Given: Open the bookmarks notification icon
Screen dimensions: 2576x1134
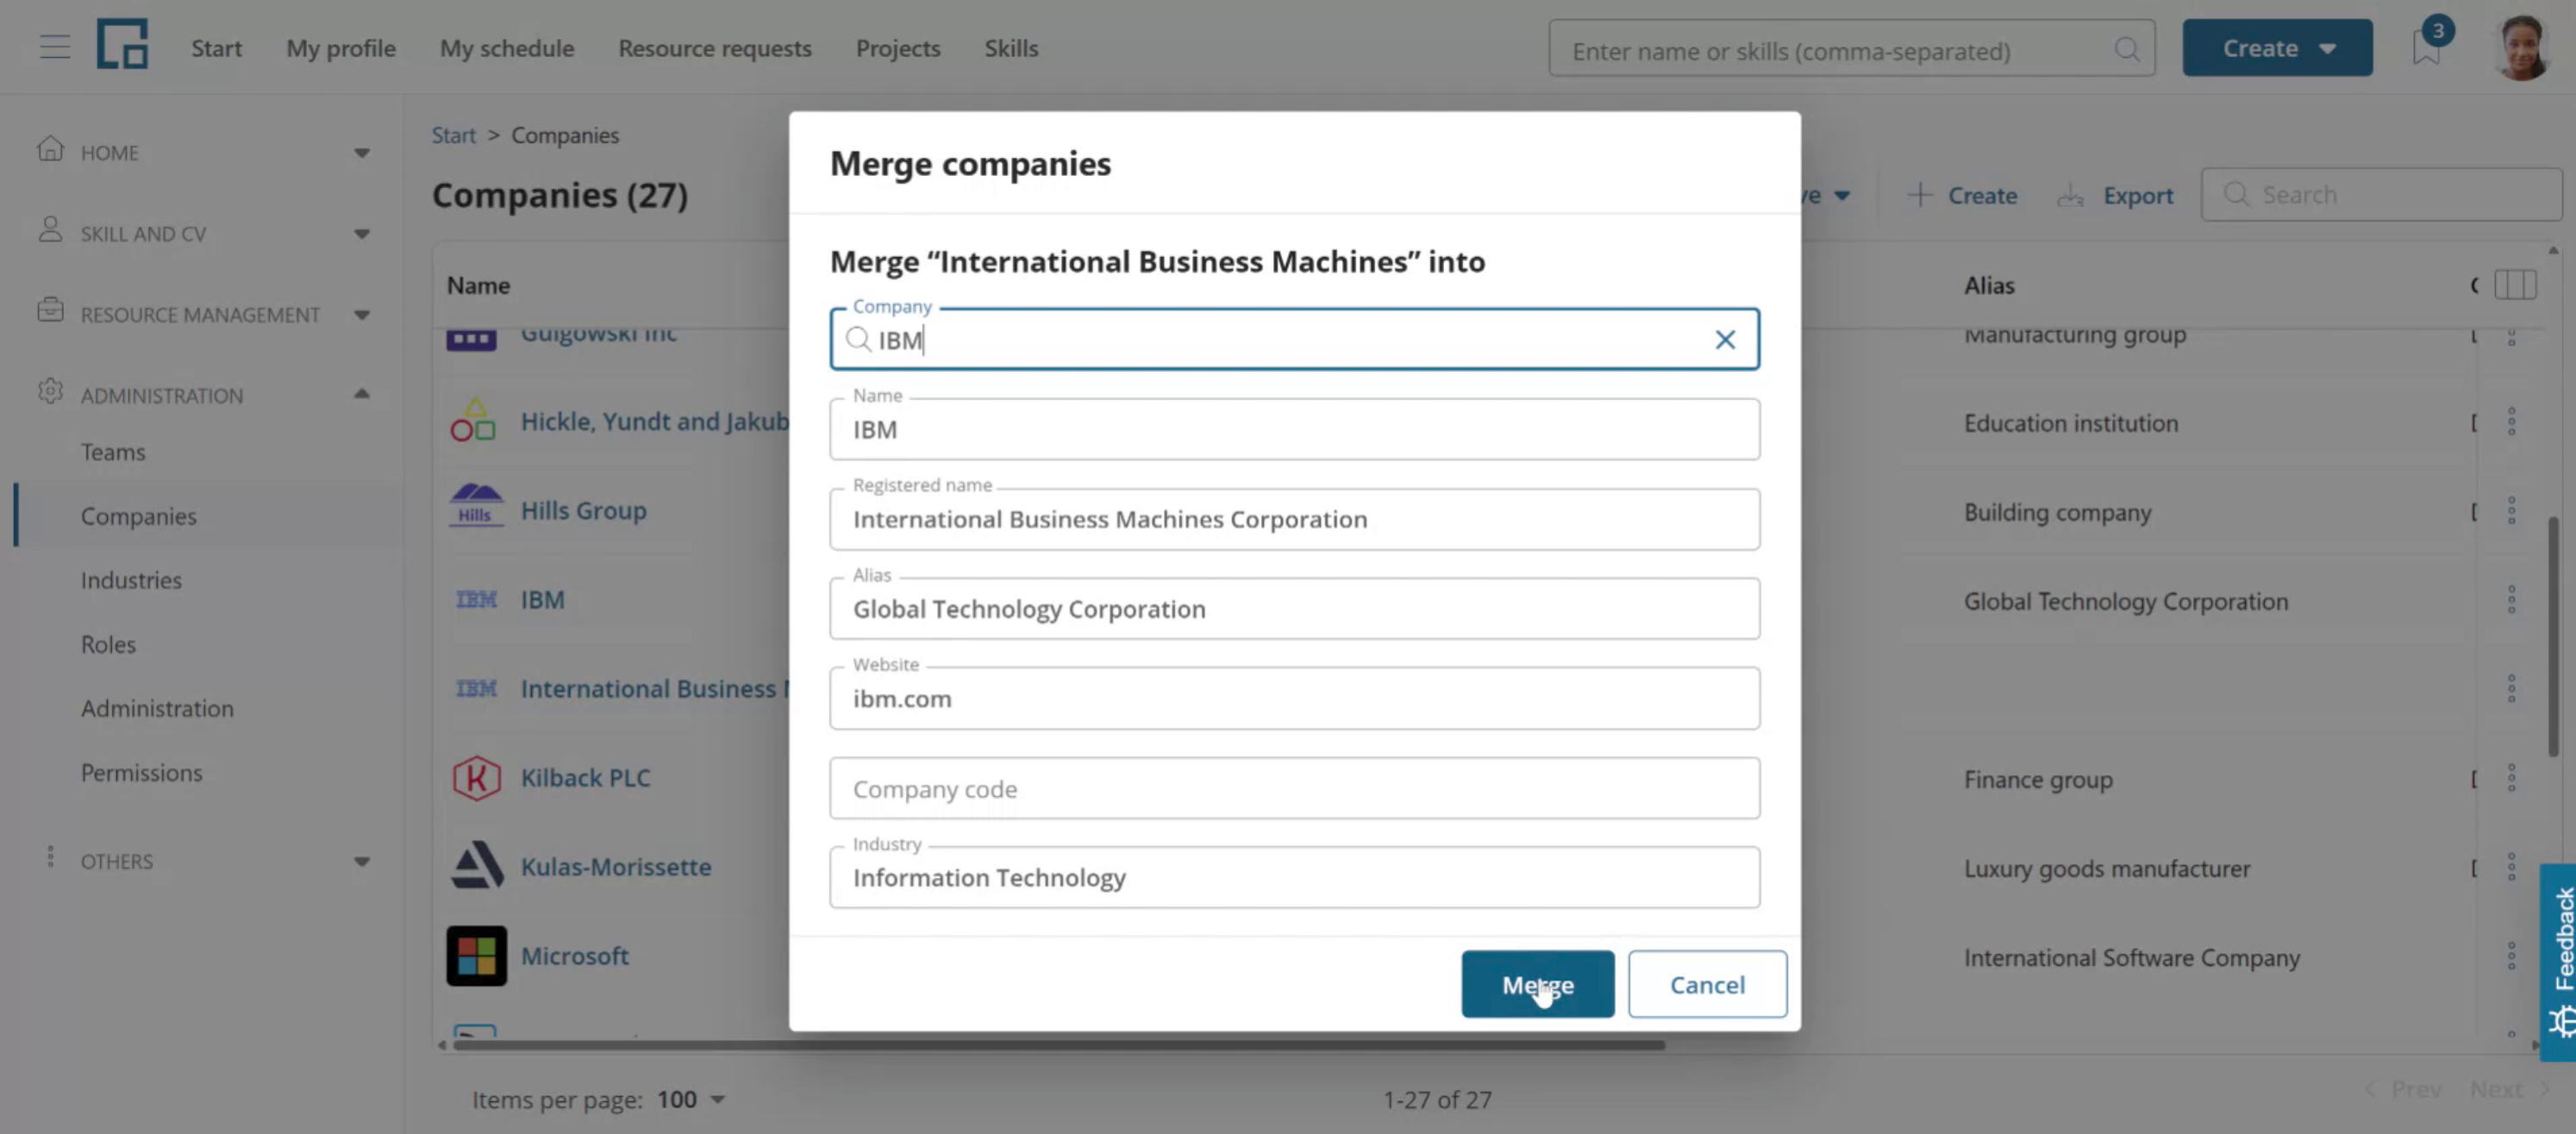Looking at the screenshot, I should click(x=2427, y=47).
